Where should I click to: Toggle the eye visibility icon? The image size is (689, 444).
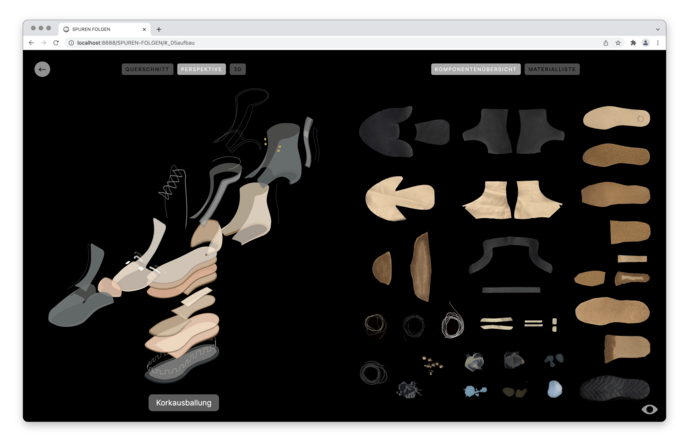pos(649,409)
